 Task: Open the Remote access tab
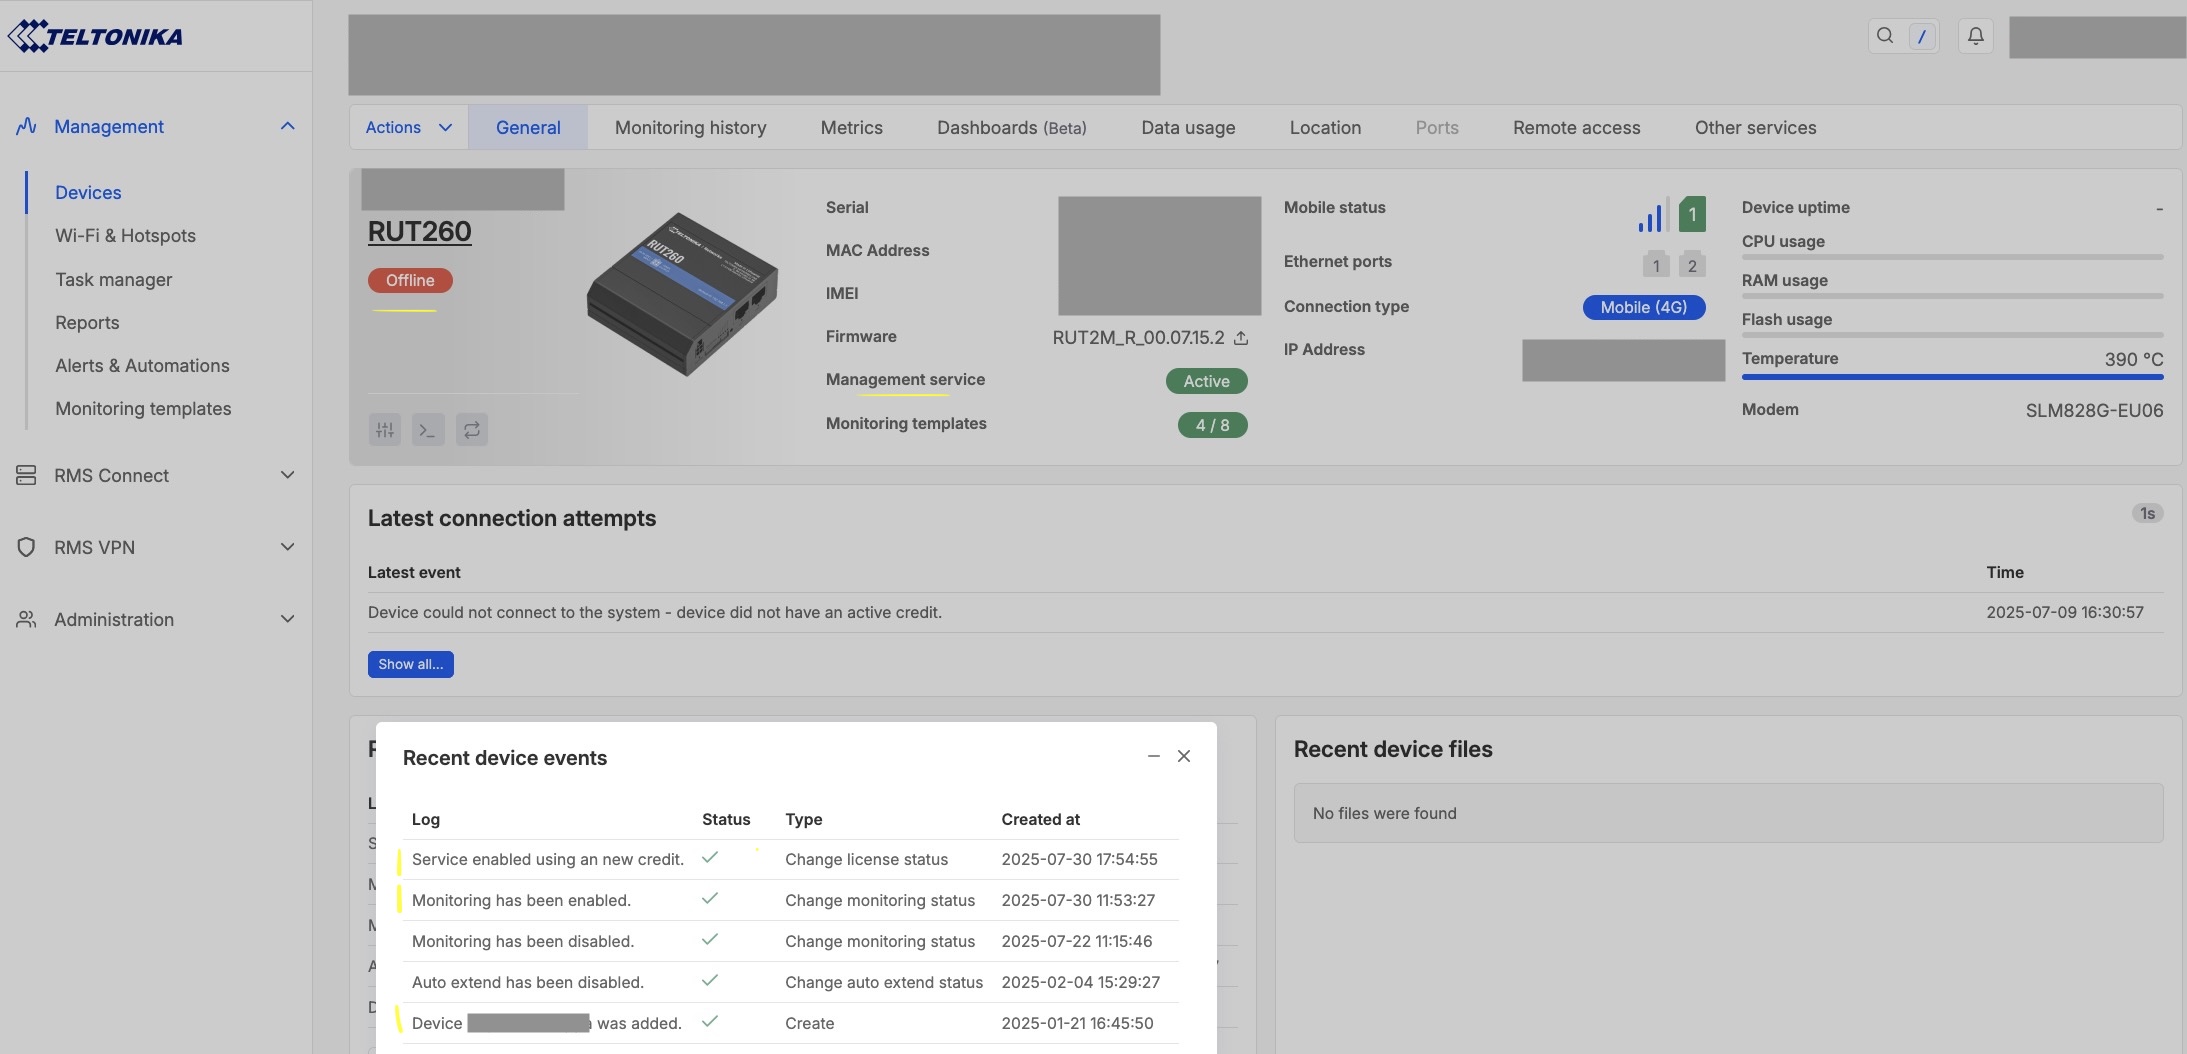click(x=1577, y=127)
